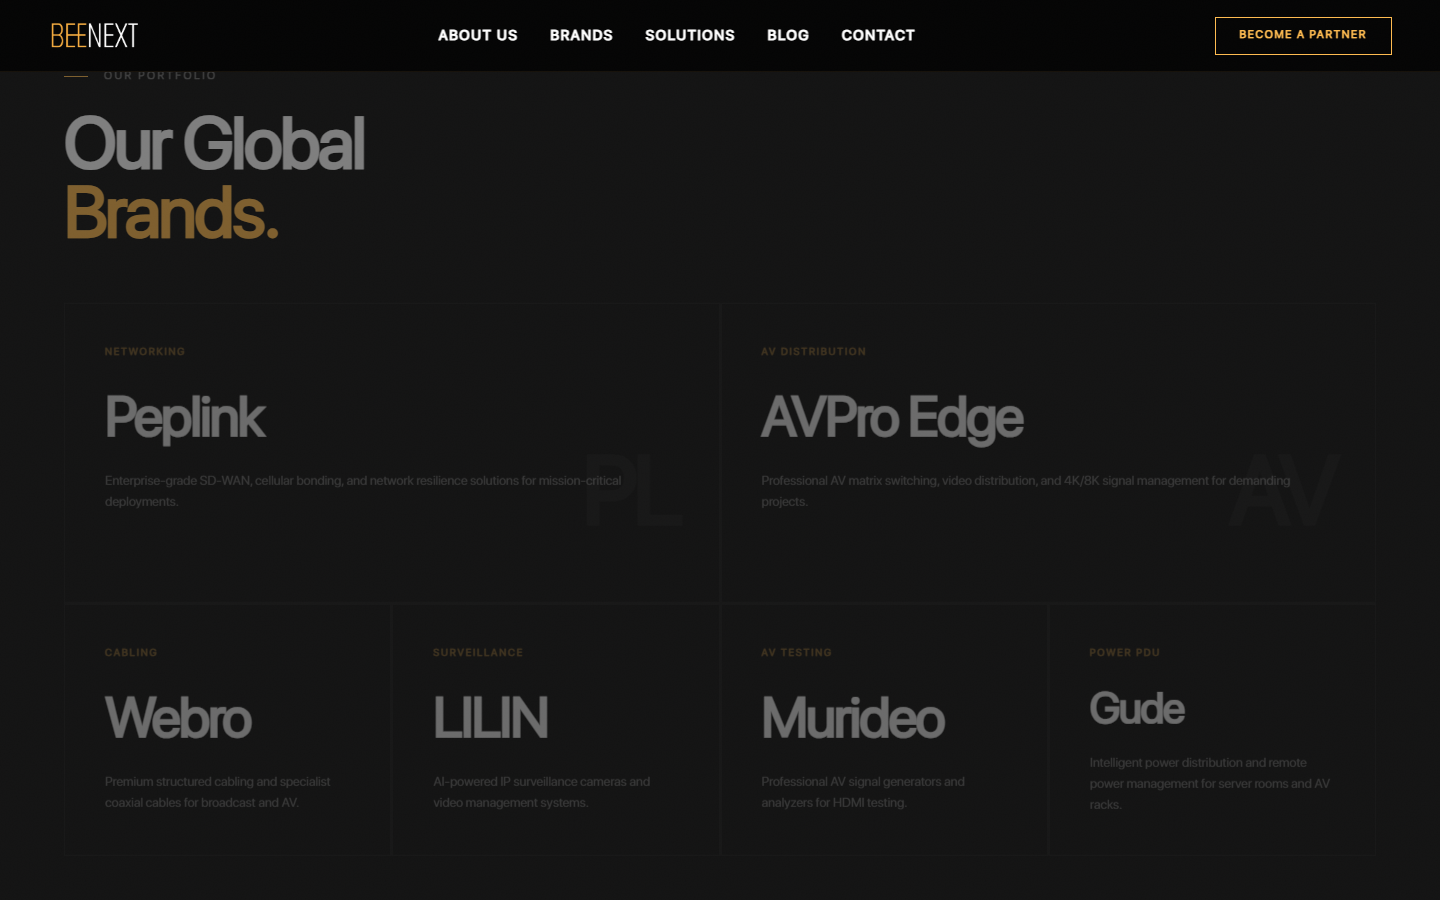Click the Become a Partner button
The height and width of the screenshot is (900, 1440).
[1303, 36]
